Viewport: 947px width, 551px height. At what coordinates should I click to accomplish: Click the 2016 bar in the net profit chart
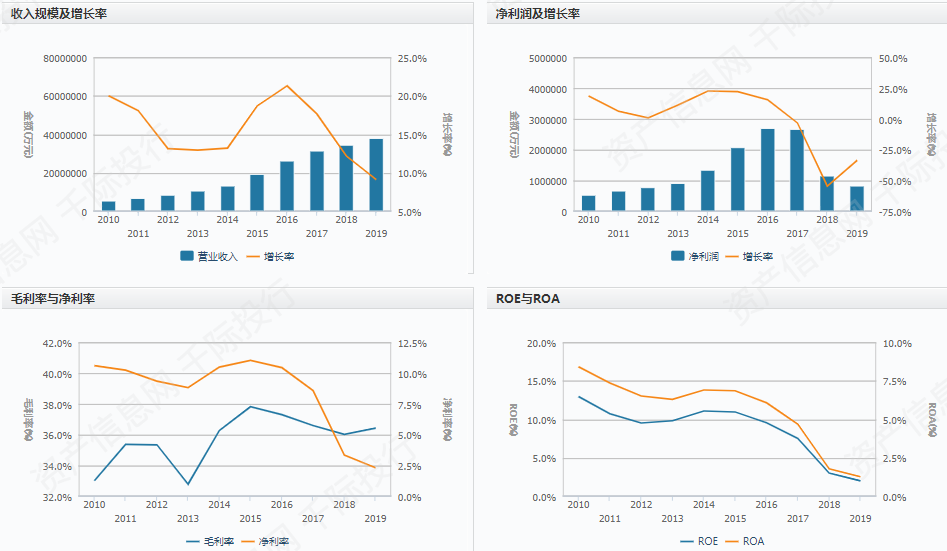coord(767,171)
